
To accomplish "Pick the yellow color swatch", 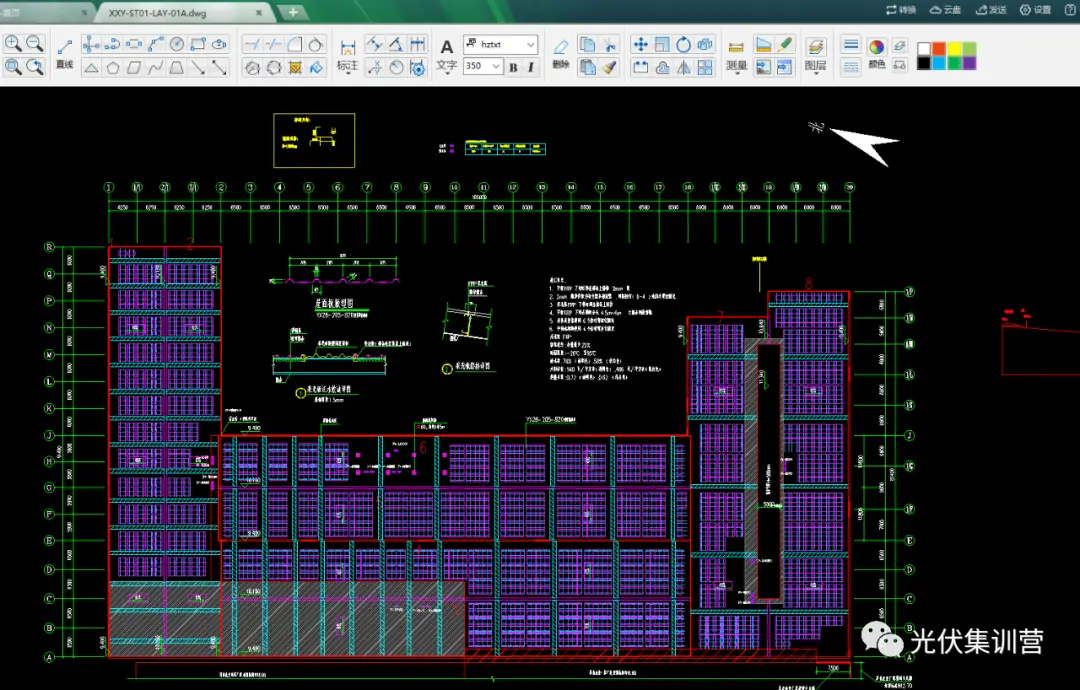I will tap(955, 48).
